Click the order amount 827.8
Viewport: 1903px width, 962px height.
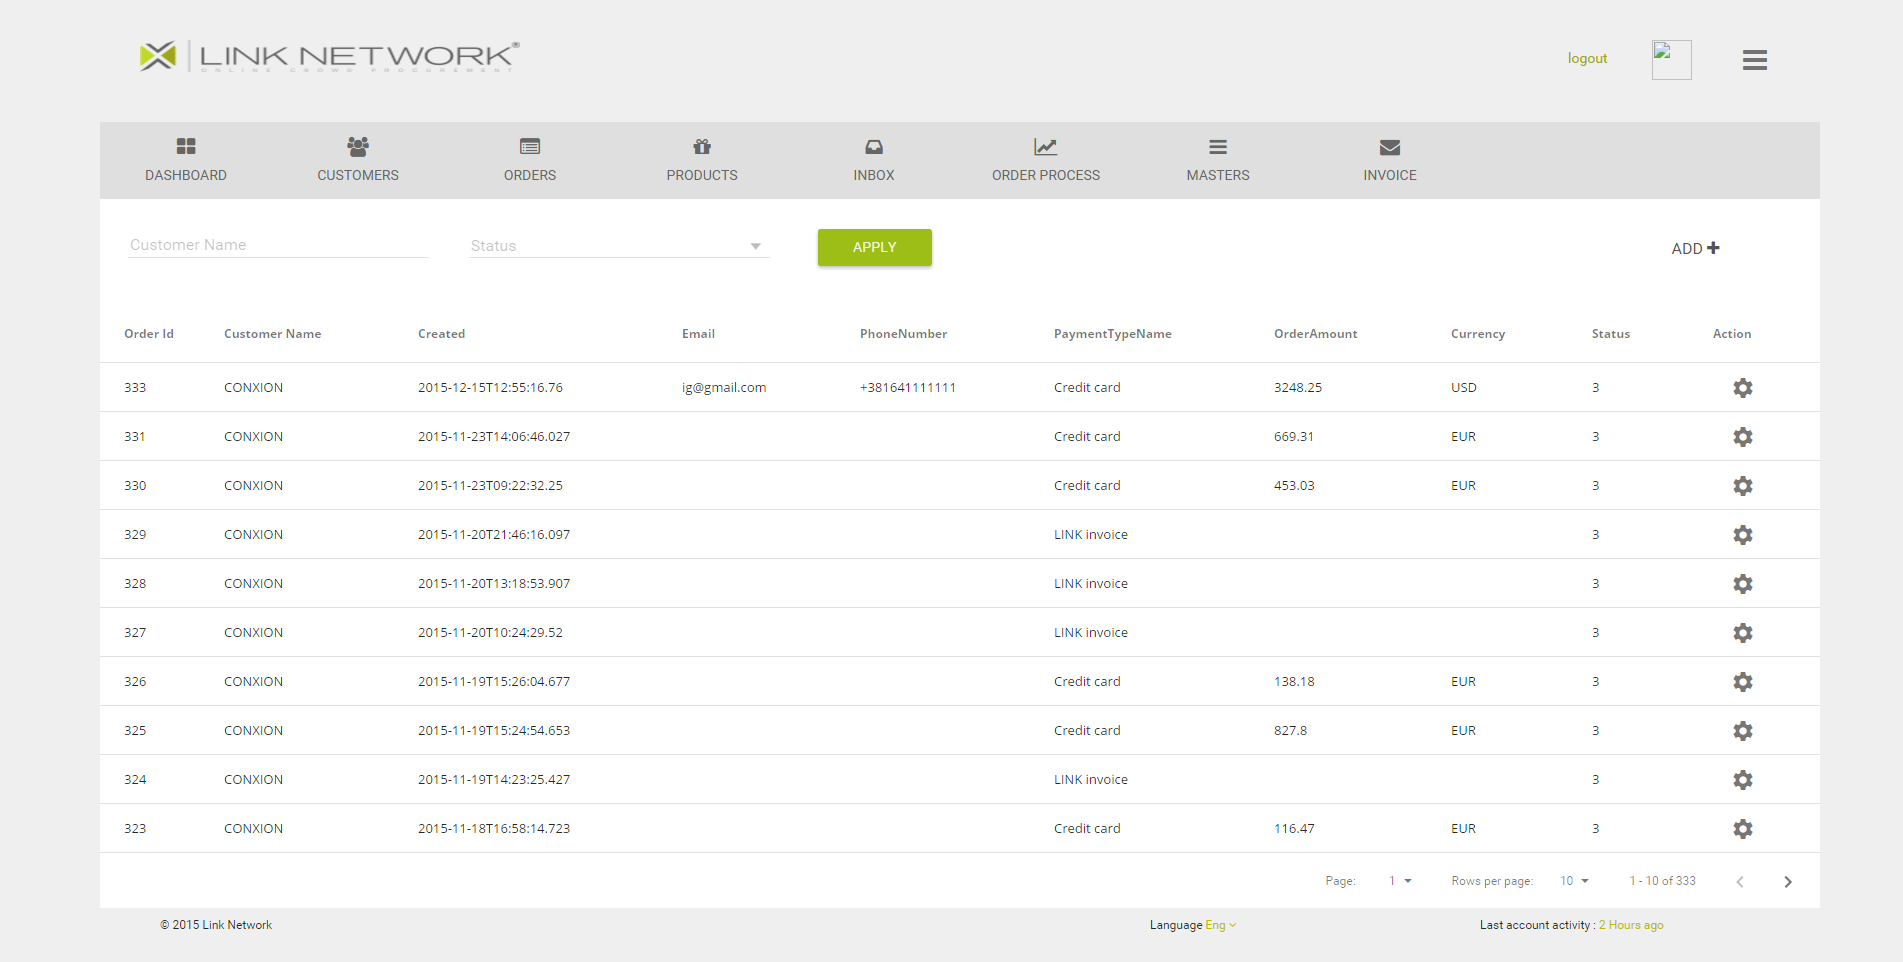(1290, 731)
